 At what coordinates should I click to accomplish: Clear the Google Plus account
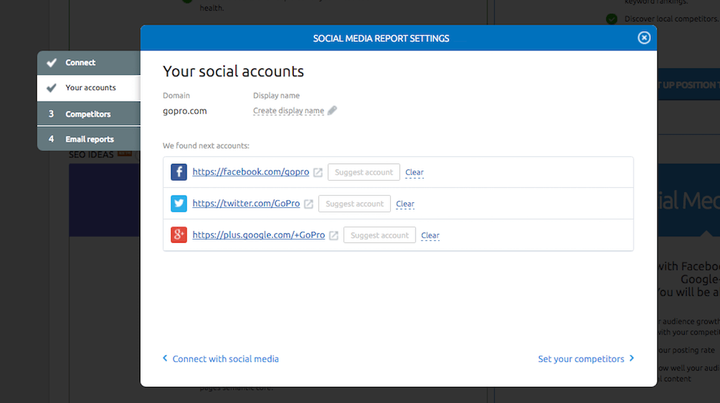(x=430, y=235)
